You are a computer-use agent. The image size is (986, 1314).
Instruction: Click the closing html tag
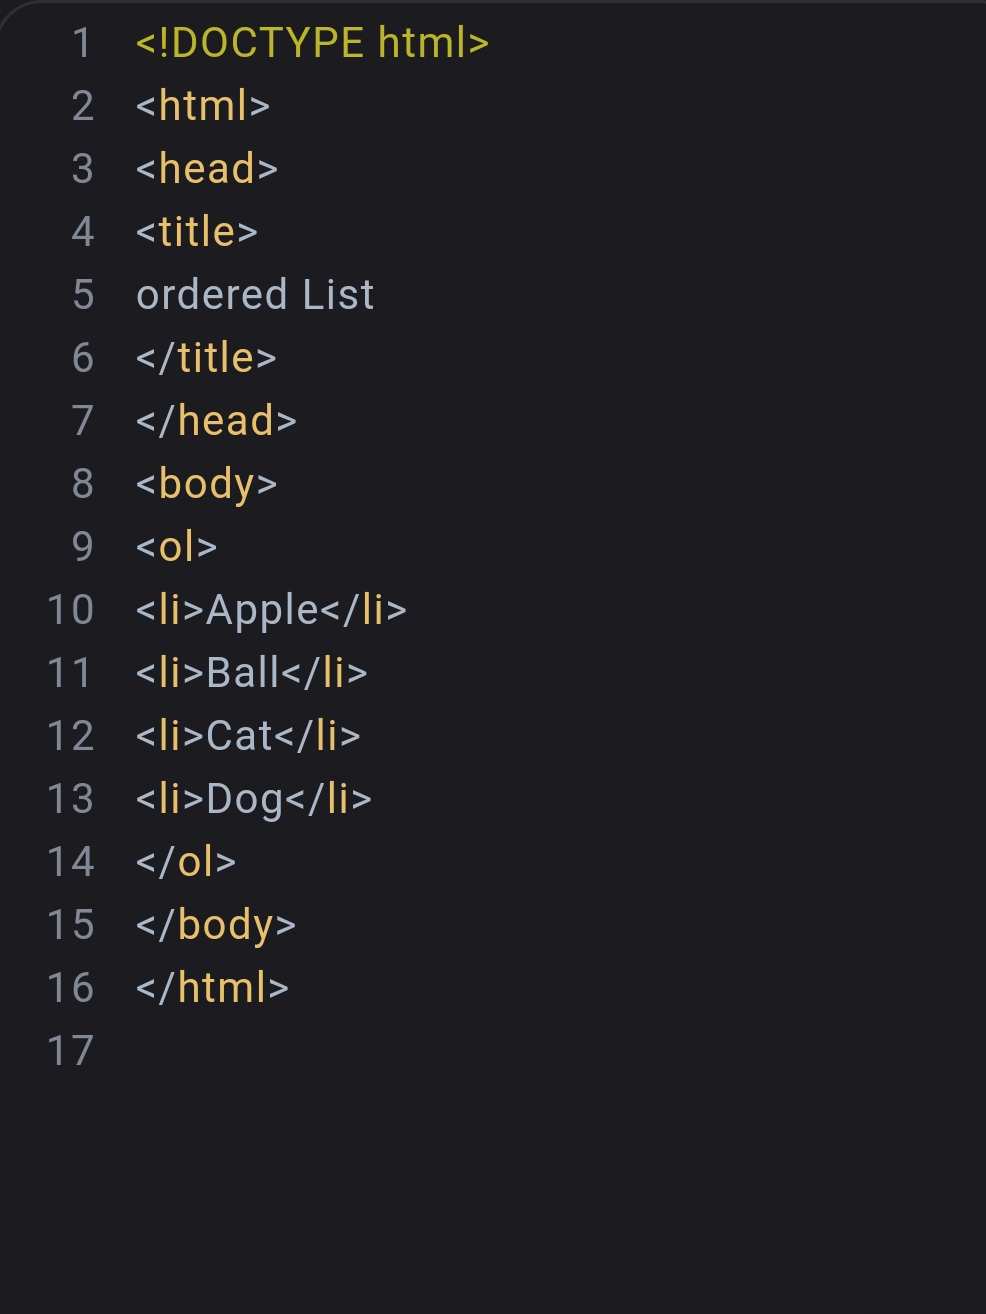pyautogui.click(x=212, y=988)
